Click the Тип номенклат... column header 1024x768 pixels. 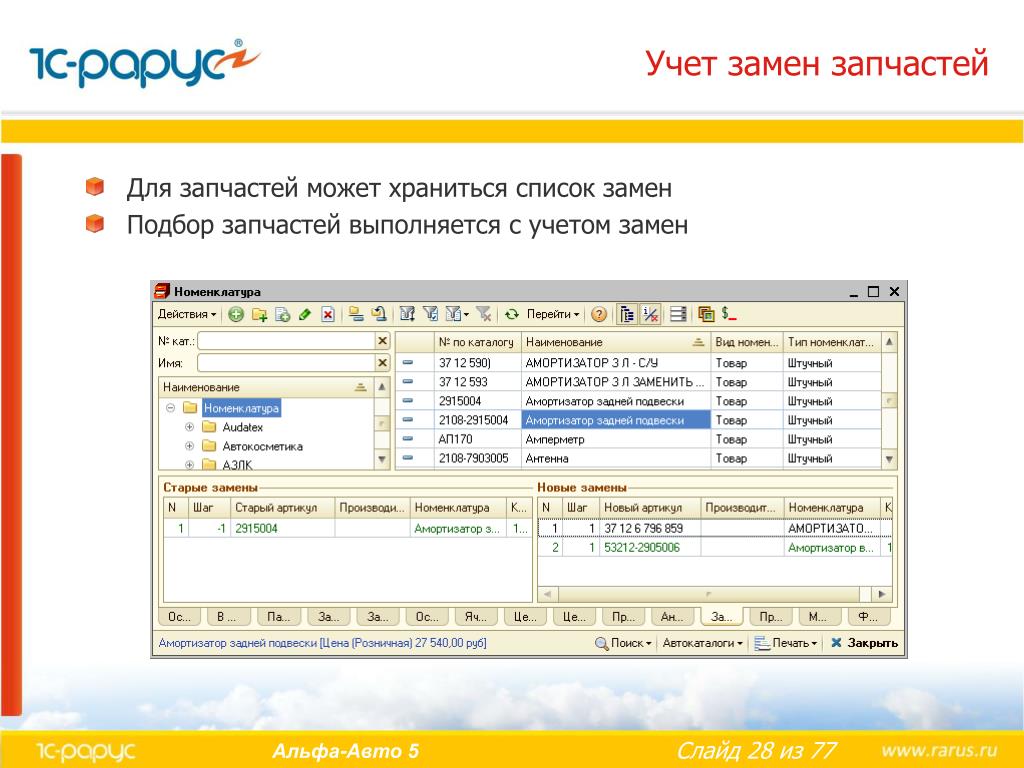tap(831, 342)
